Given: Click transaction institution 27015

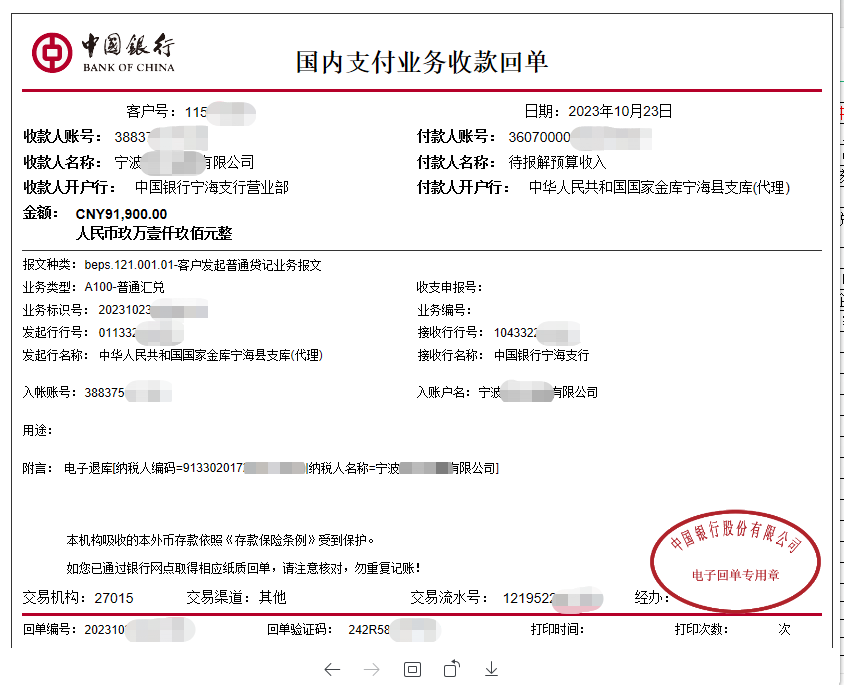Looking at the screenshot, I should tap(114, 598).
